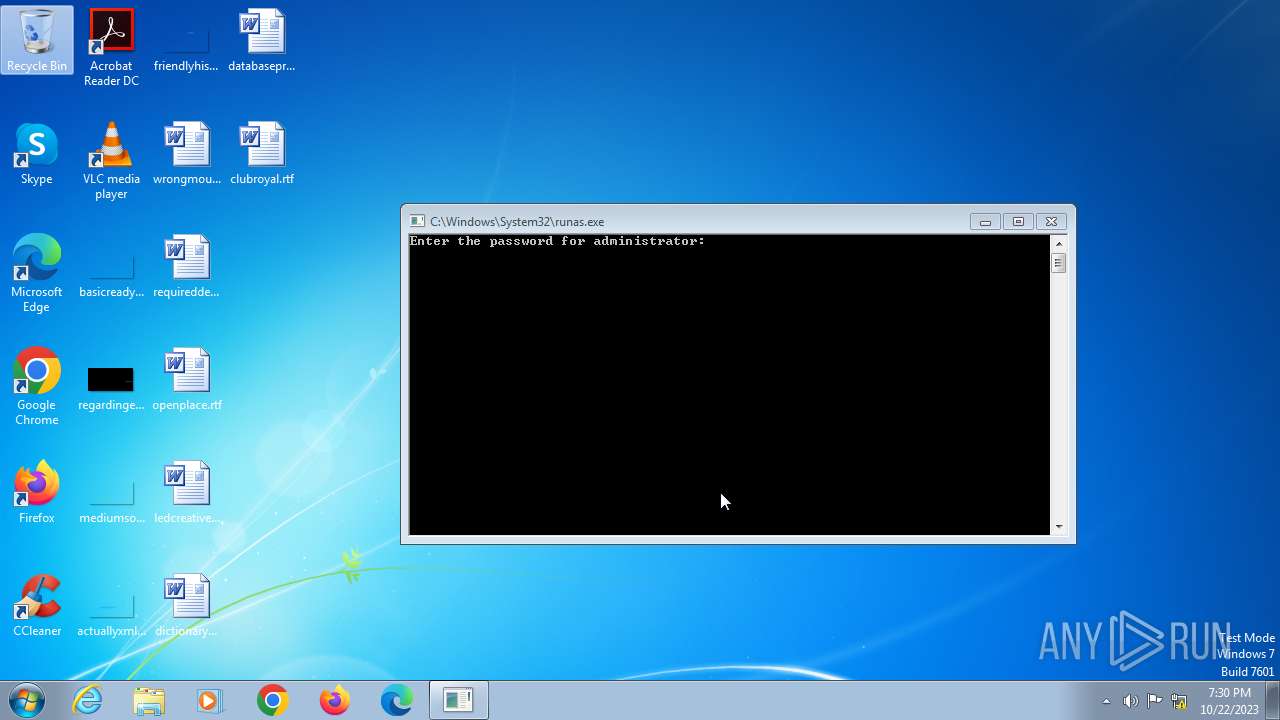The width and height of the screenshot is (1280, 720).
Task: Launch Acrobat Reader DC shortcut
Action: click(111, 47)
